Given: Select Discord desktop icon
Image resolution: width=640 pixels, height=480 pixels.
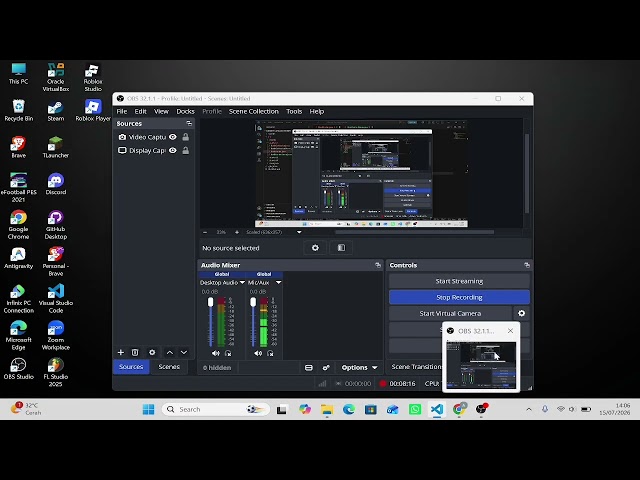Looking at the screenshot, I should coord(56,184).
